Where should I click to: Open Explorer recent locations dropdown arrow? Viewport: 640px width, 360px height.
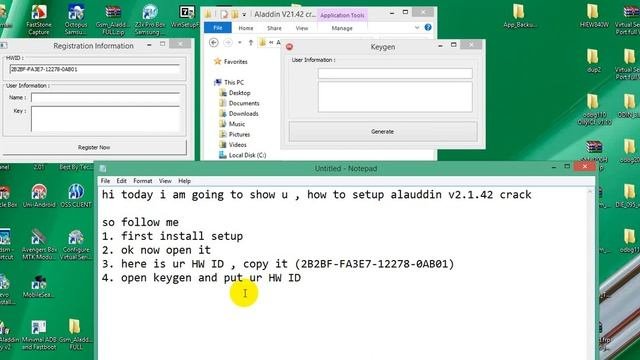(x=240, y=42)
